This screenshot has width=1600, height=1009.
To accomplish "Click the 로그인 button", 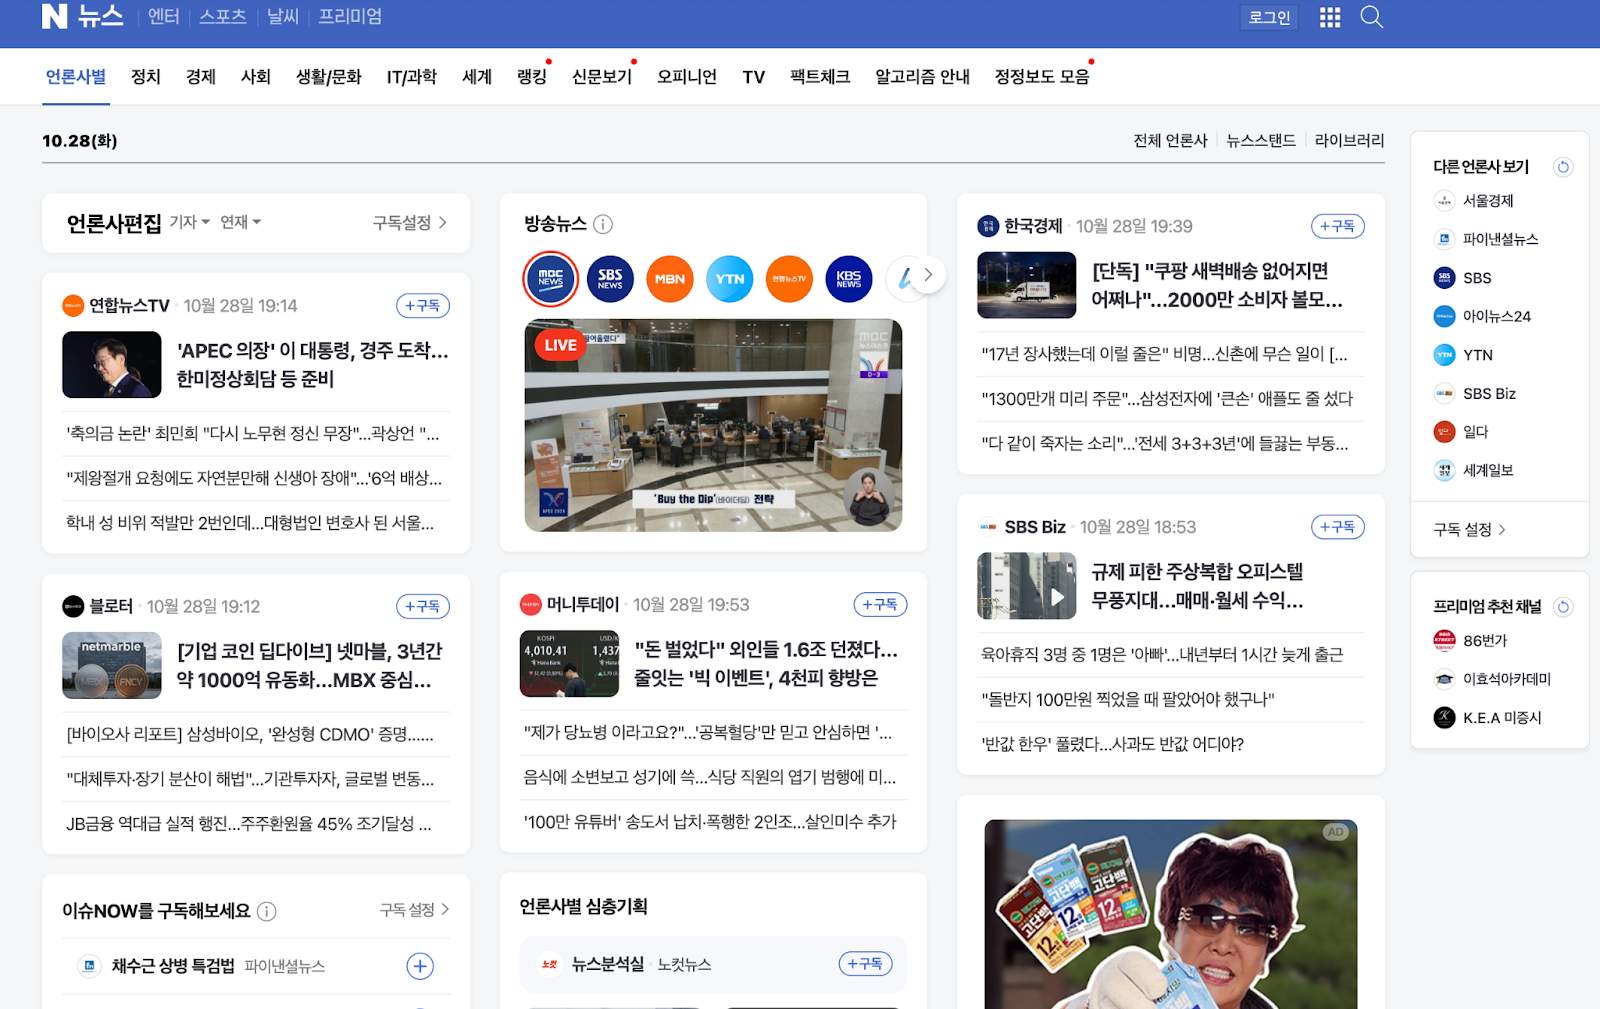I will [1270, 17].
